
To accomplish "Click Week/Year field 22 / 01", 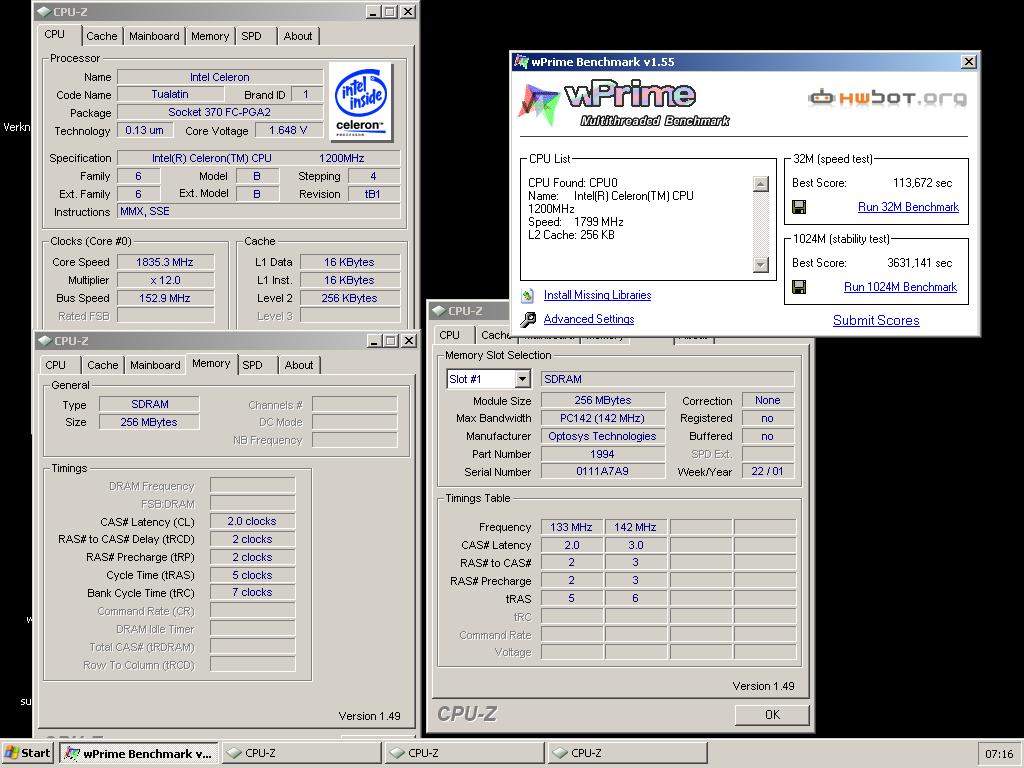I will [x=767, y=472].
